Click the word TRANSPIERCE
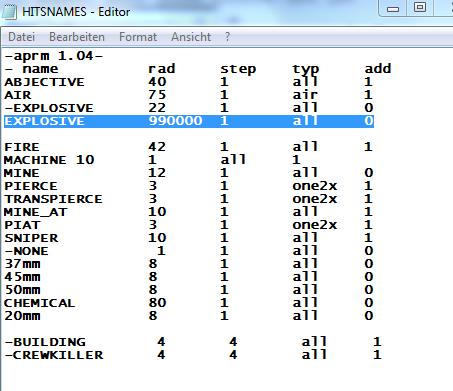This screenshot has height=391, width=453. tap(53, 199)
